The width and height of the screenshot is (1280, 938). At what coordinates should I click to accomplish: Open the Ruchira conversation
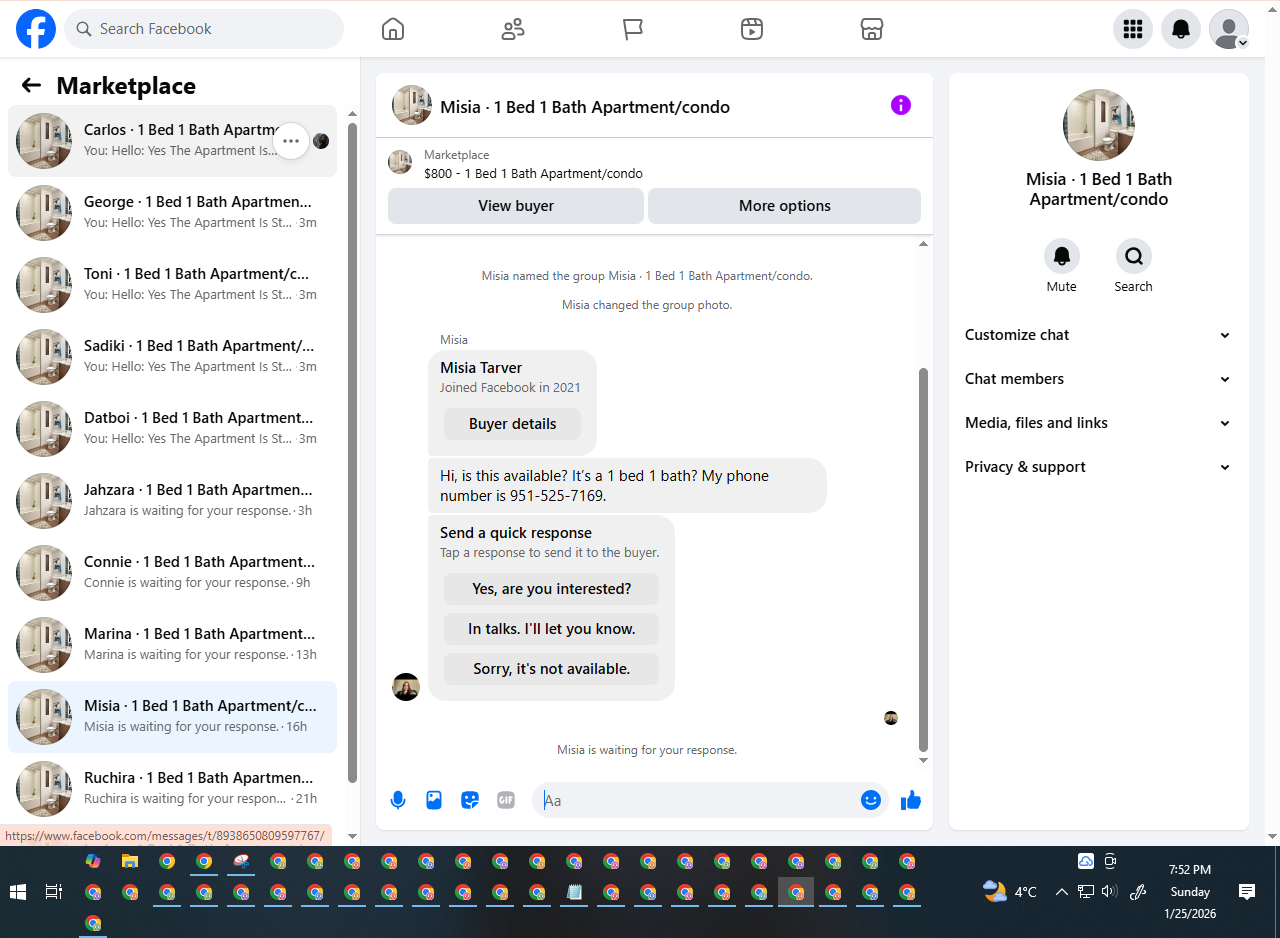(x=172, y=789)
